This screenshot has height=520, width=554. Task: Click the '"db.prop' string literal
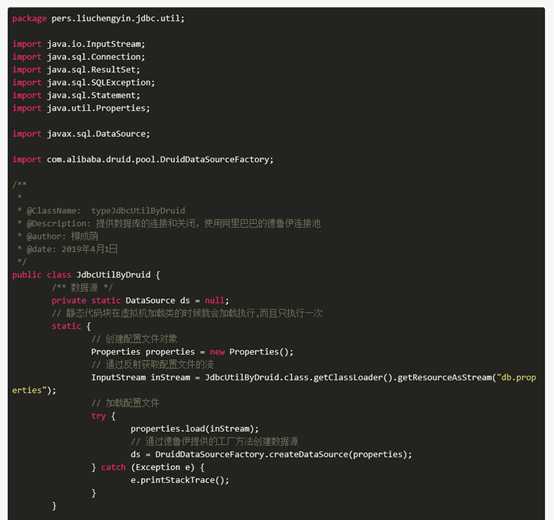[517, 378]
